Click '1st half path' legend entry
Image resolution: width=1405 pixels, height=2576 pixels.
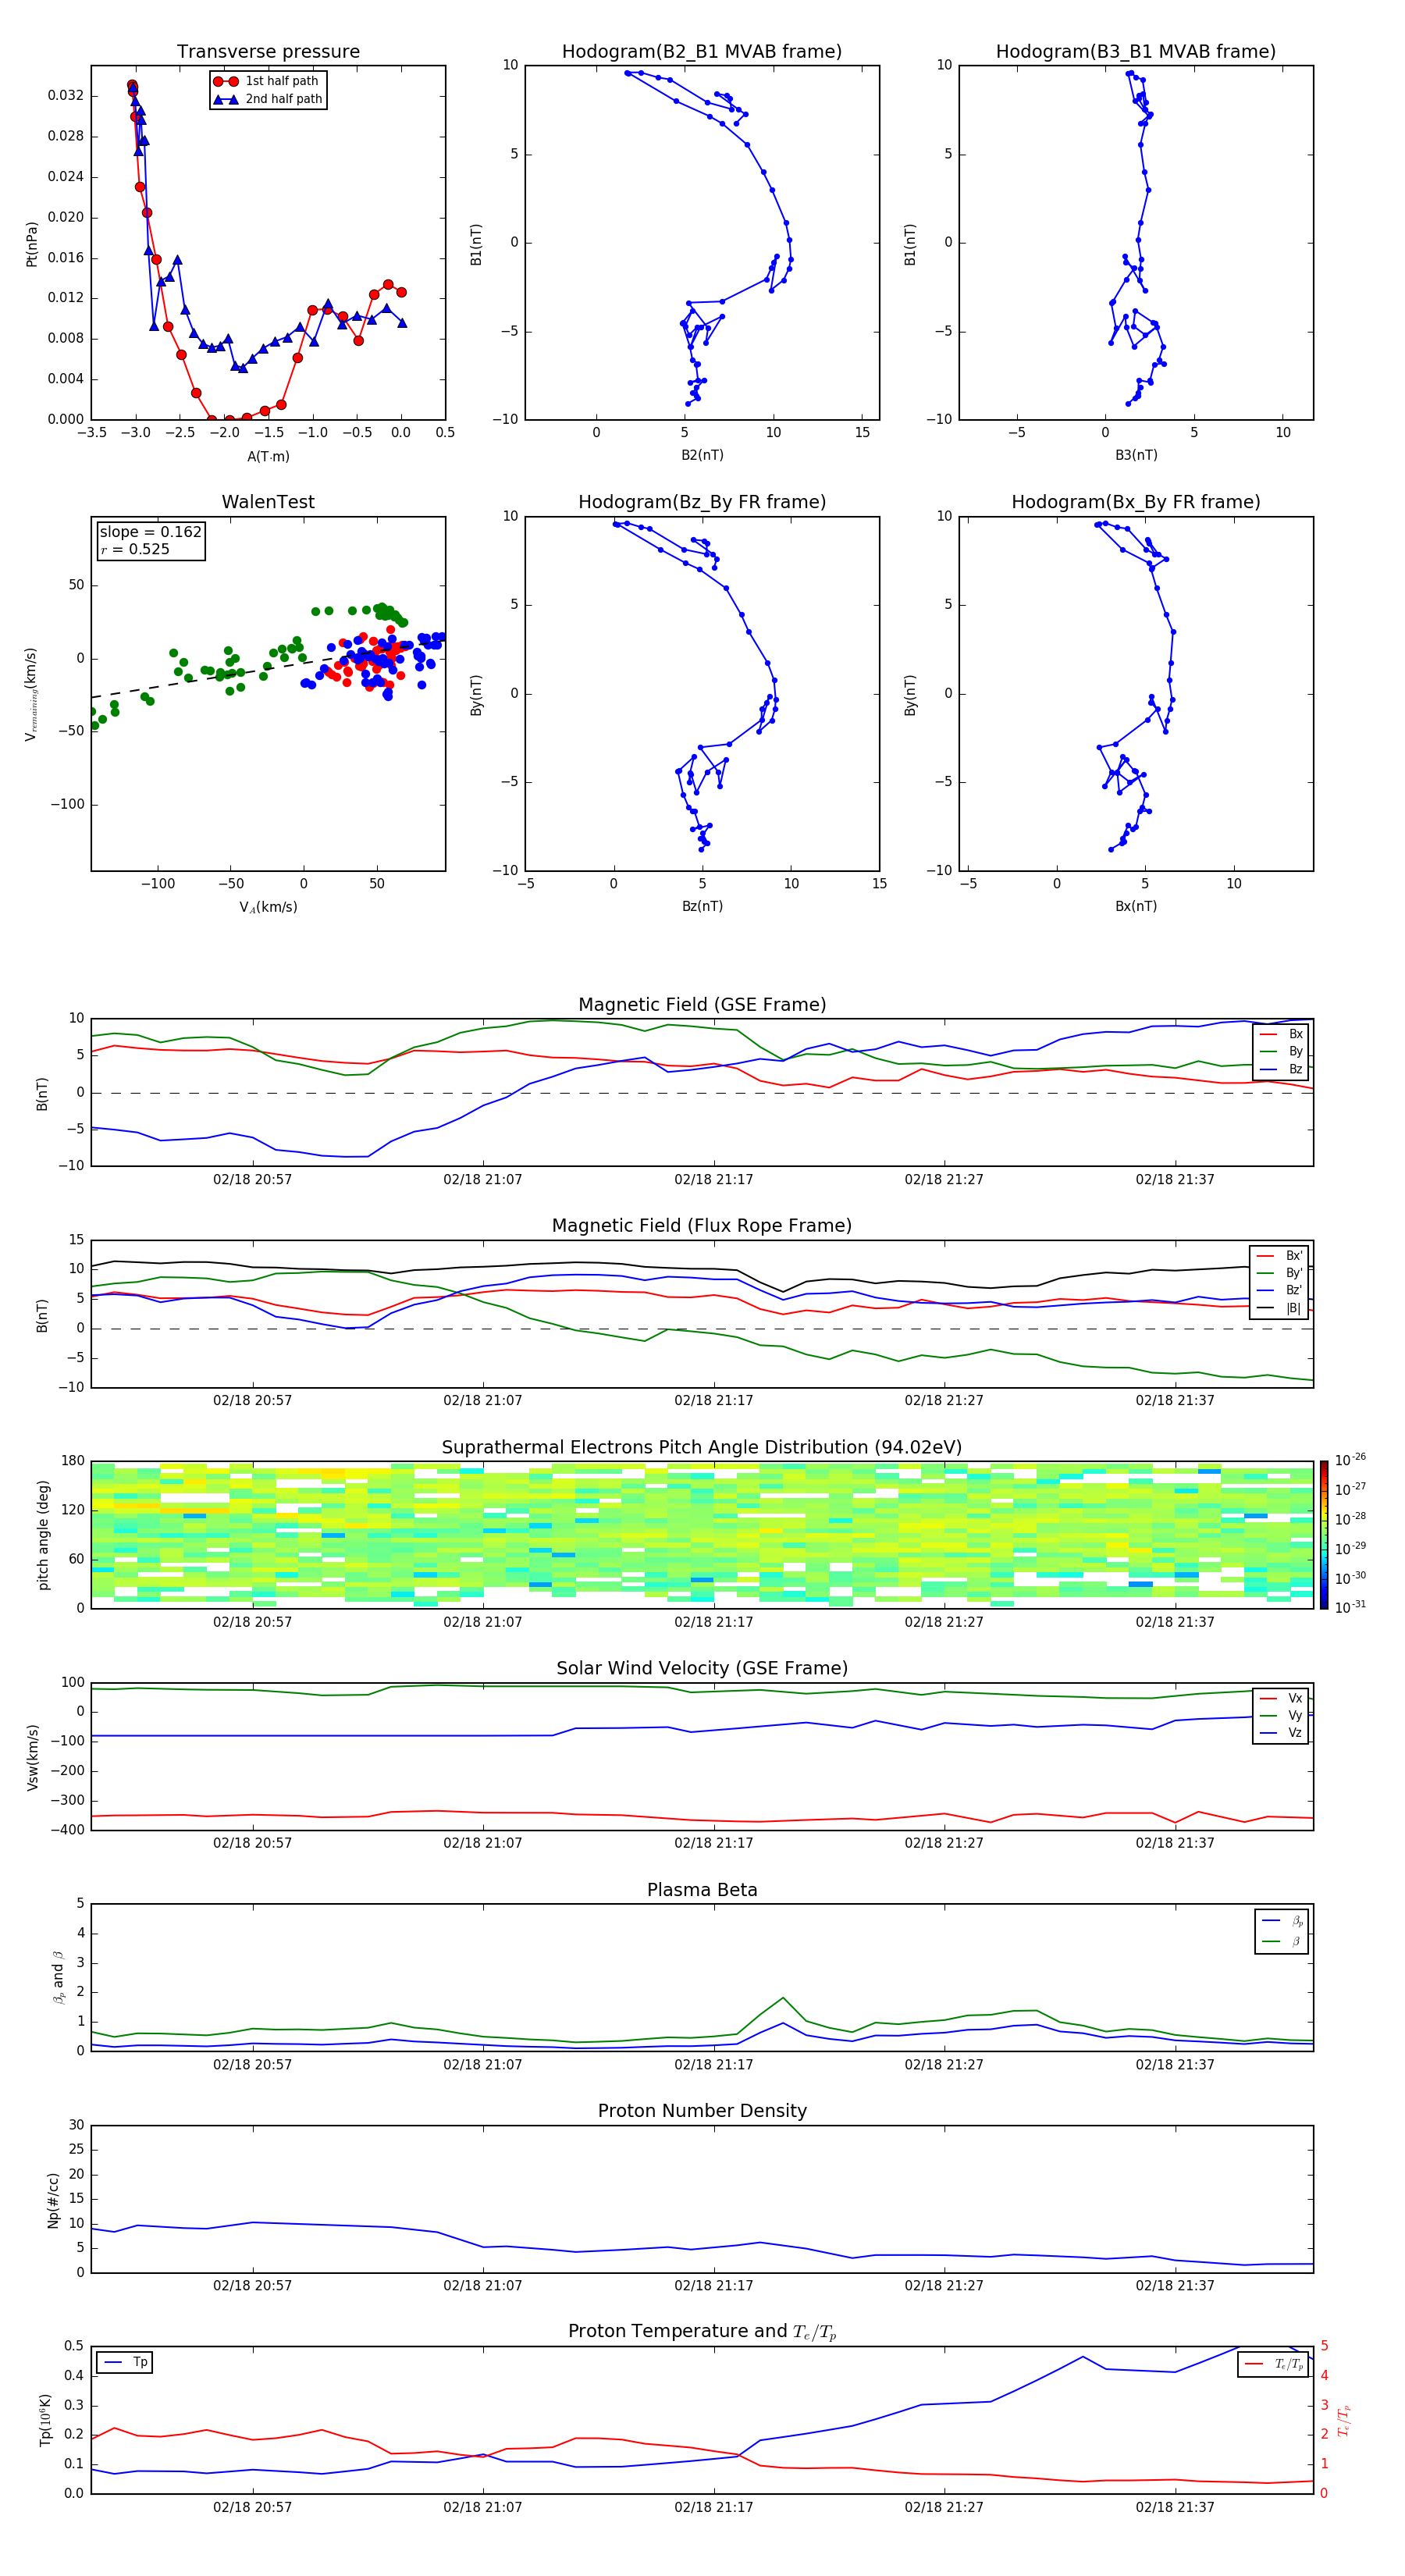click(x=268, y=81)
